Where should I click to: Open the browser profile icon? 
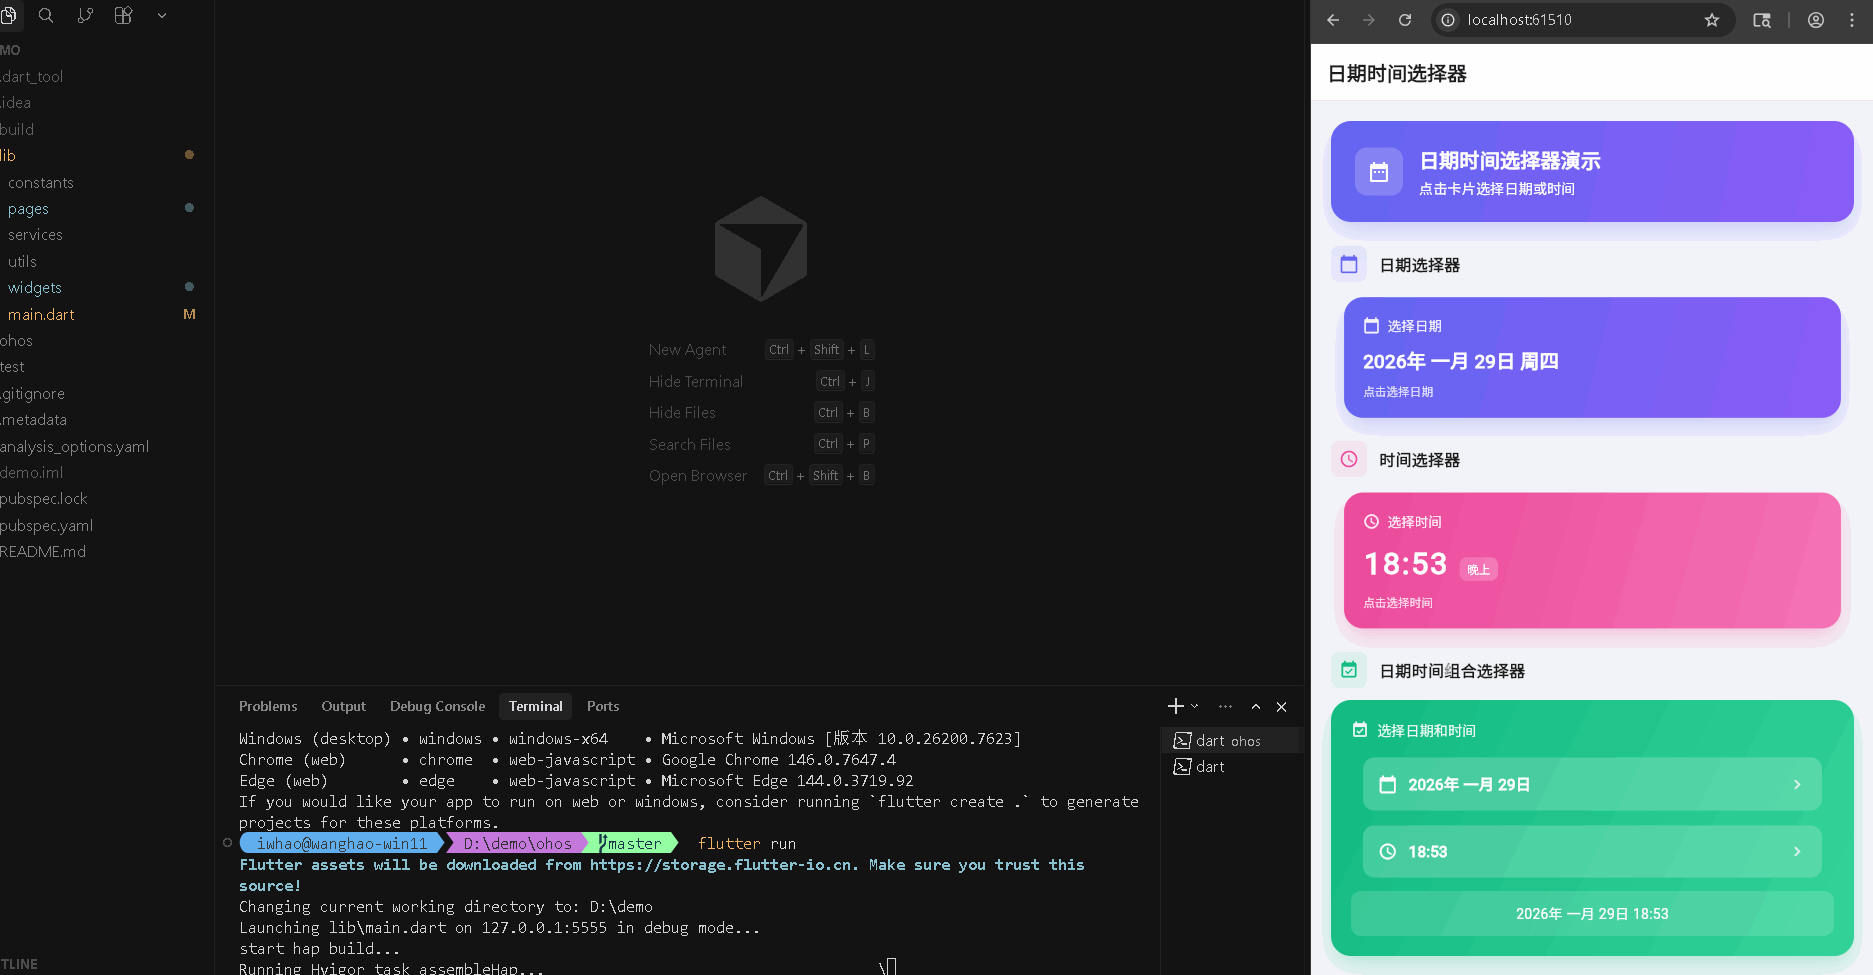tap(1816, 20)
